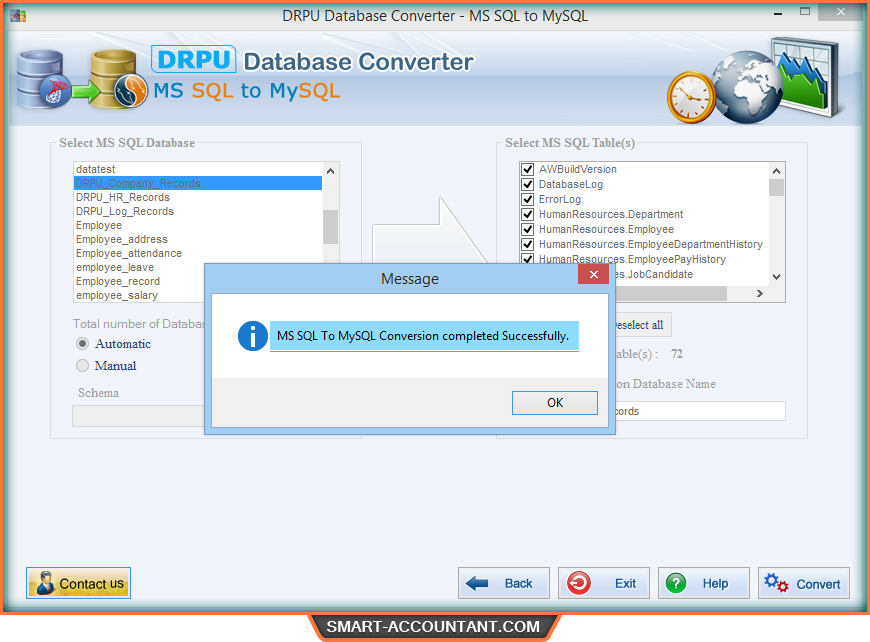Viewport: 870px width, 642px height.
Task: Select the DRPU_Log_Records database
Action: (x=198, y=211)
